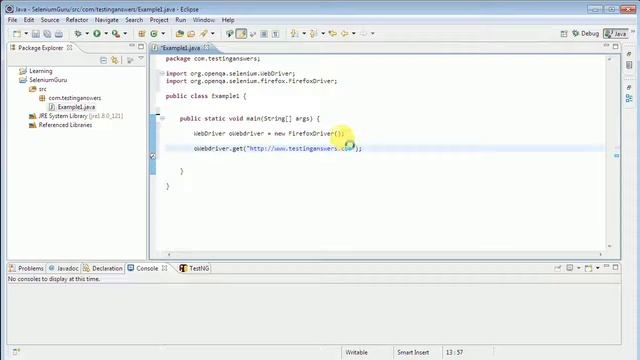Click the Task List icon in right trim
Image resolution: width=640 pixels, height=360 pixels.
pos(629,65)
